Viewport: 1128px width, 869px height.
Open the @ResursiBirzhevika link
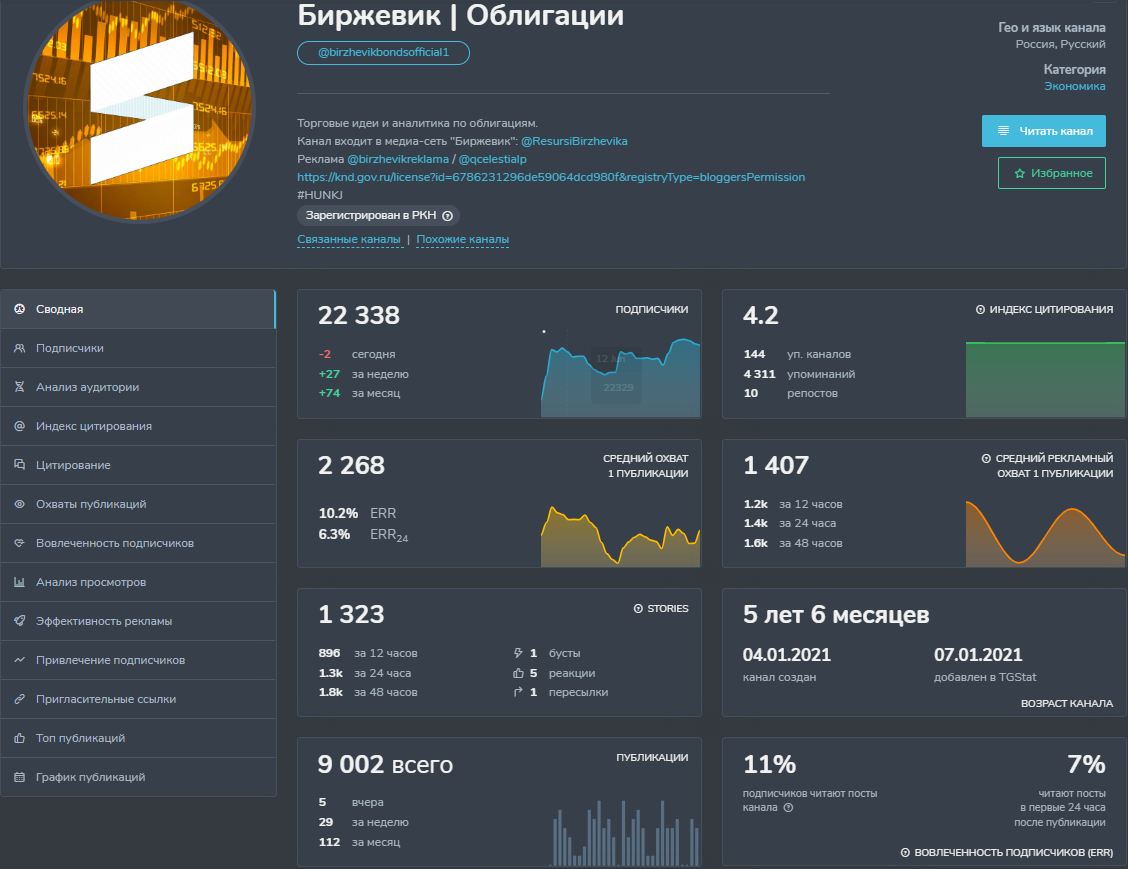(x=574, y=141)
